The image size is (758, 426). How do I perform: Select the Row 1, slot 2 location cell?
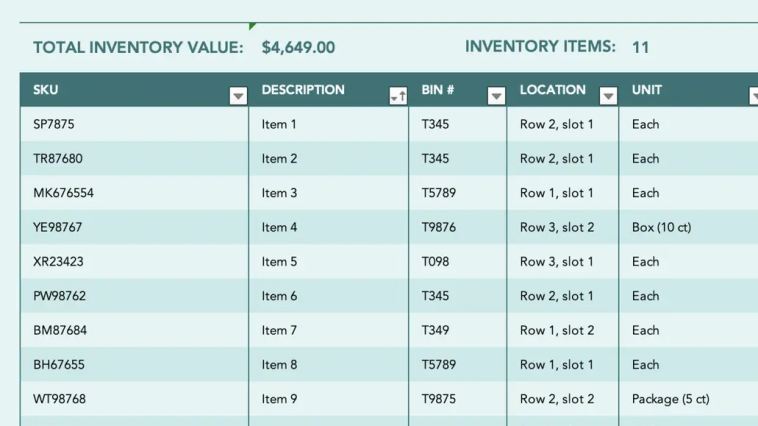[563, 330]
